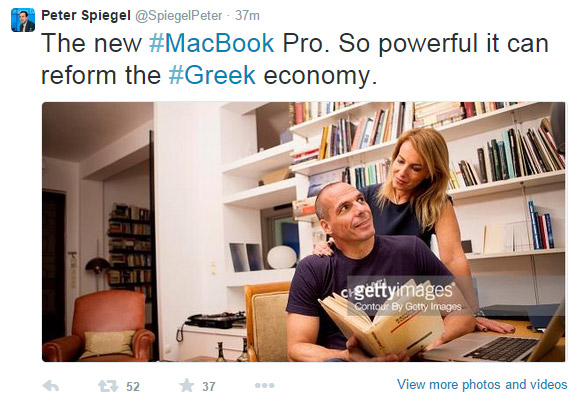577x407 pixels.
Task: Open more options ellipsis icon
Action: point(265,385)
